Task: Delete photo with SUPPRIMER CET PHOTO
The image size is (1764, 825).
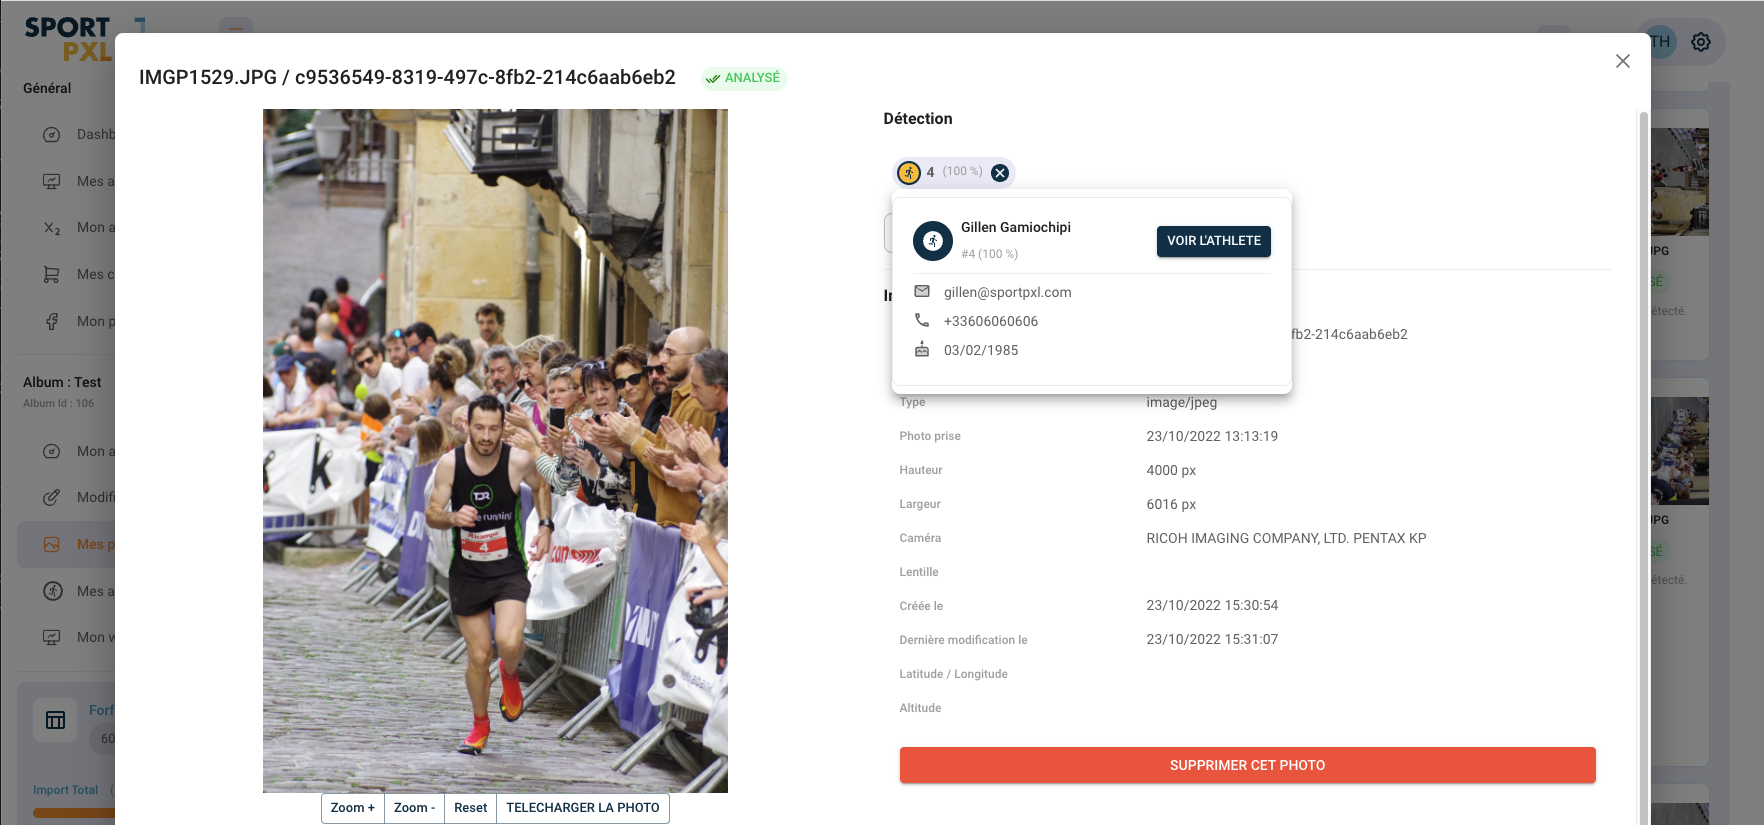Action: point(1247,765)
